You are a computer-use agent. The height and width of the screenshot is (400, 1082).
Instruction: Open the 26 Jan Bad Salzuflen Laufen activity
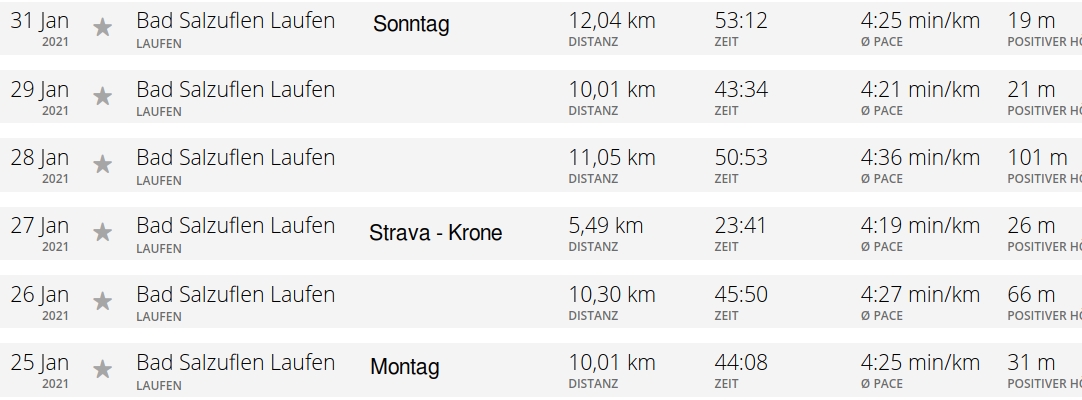(235, 294)
